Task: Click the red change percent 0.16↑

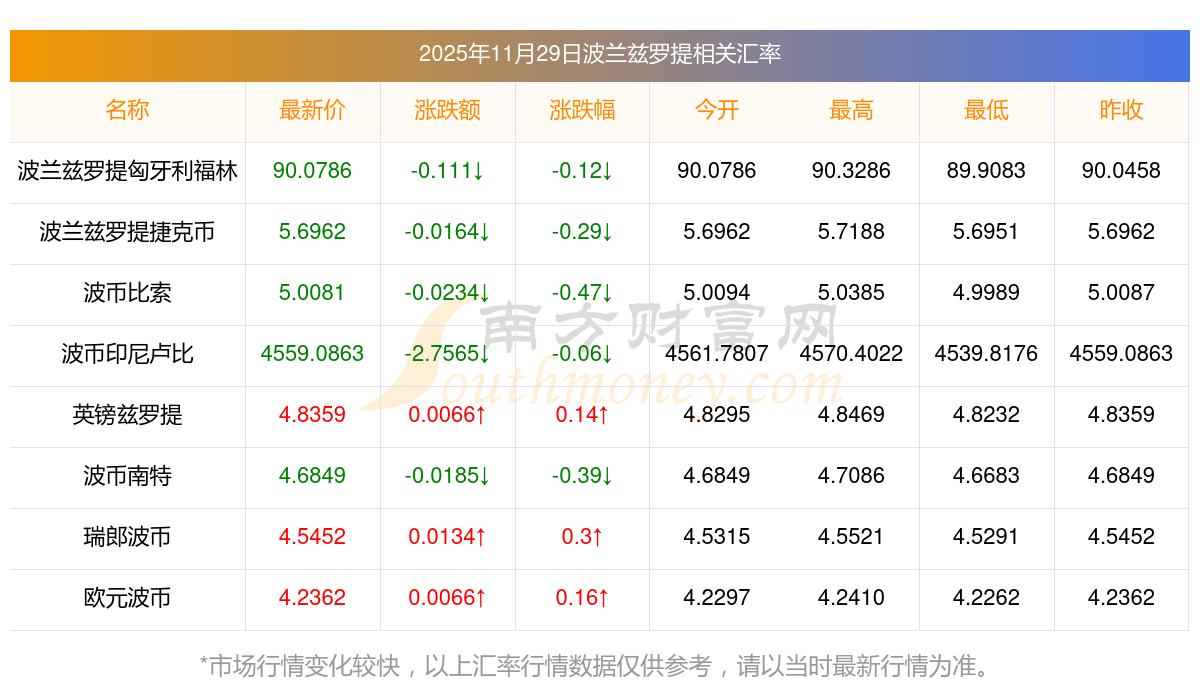Action: point(582,598)
